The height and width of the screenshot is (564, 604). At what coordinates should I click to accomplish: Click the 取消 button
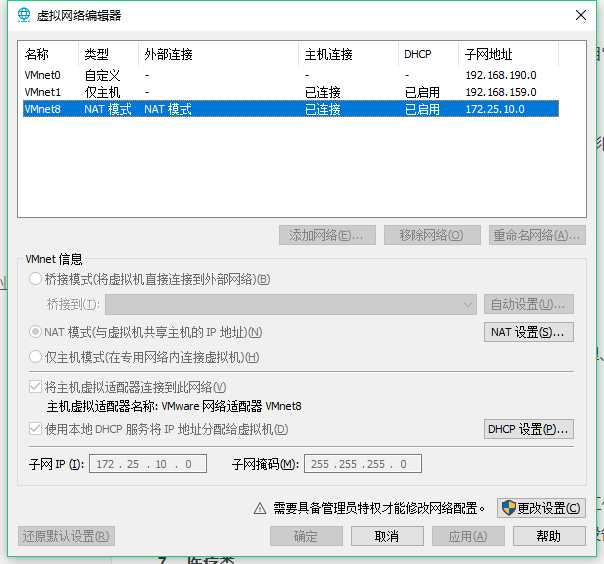point(387,536)
